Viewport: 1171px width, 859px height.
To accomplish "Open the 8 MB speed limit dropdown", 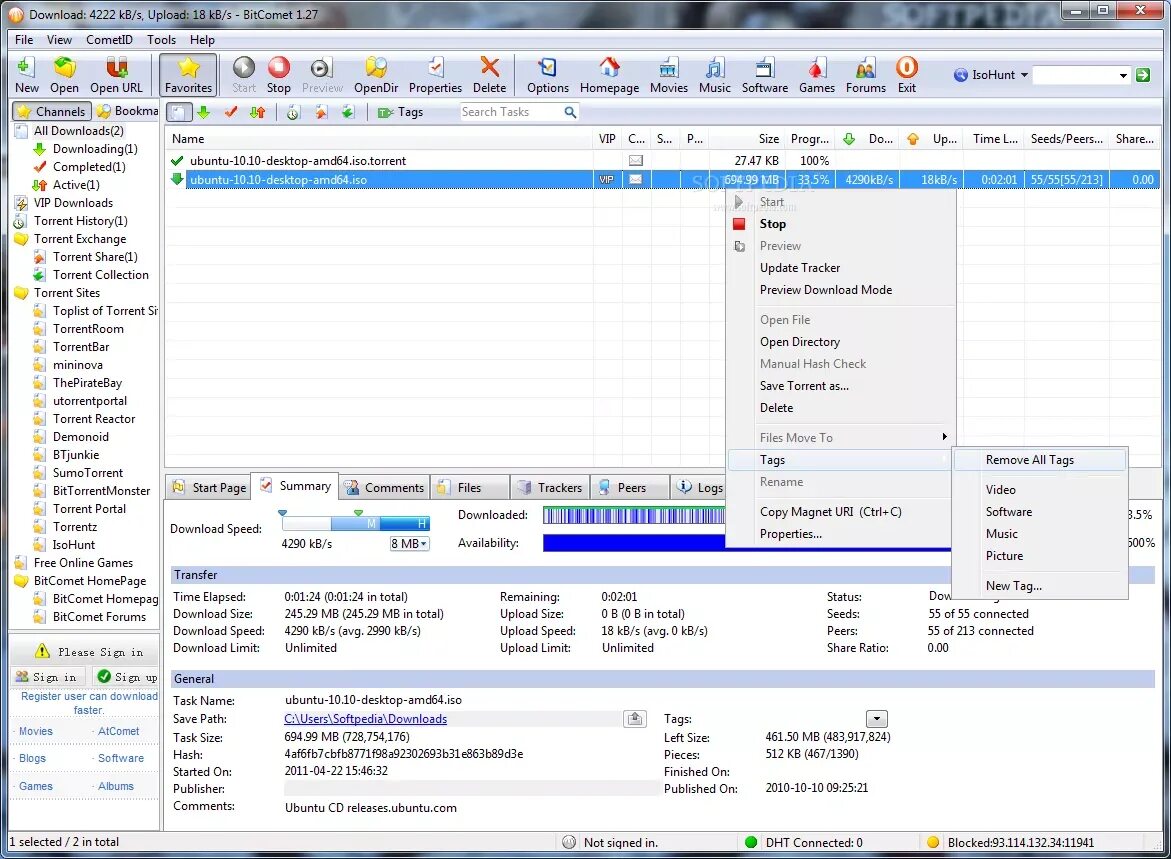I will point(409,544).
